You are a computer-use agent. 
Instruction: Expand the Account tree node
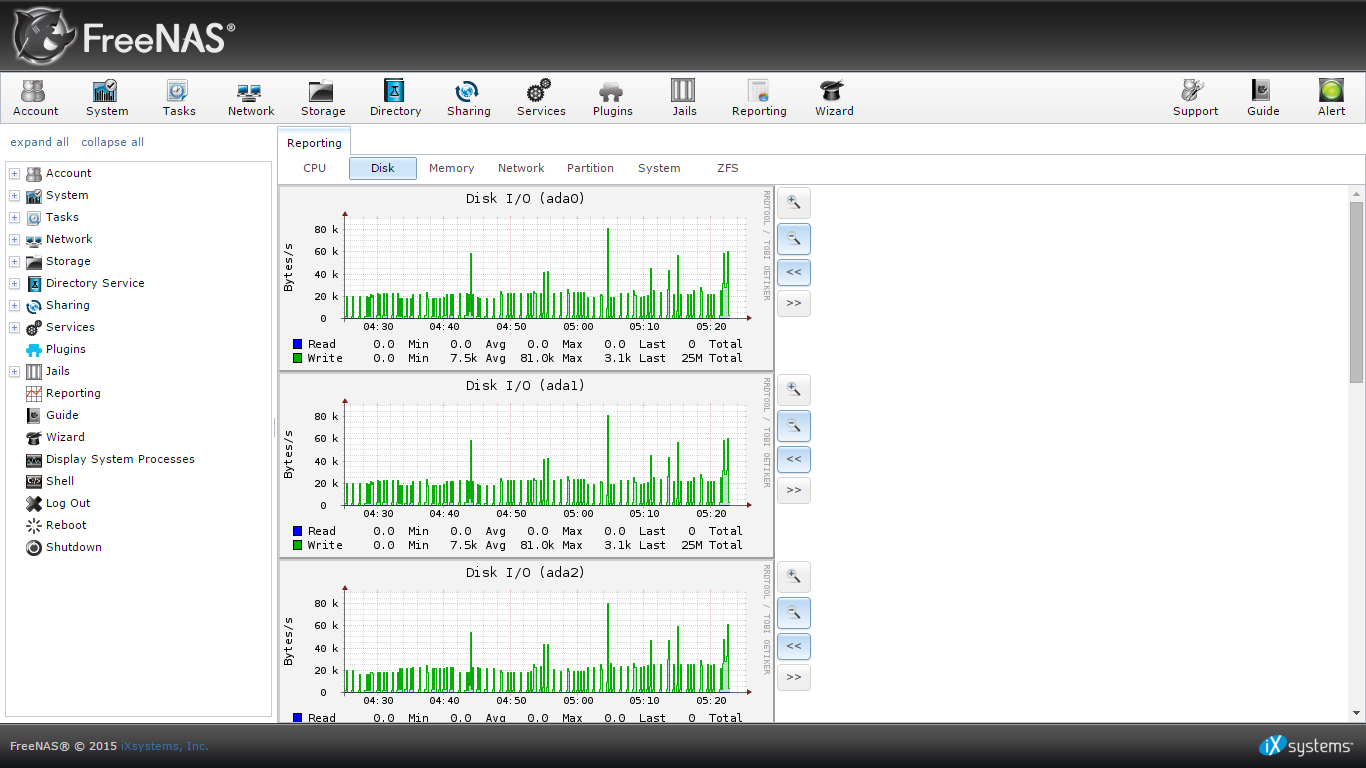click(15, 174)
